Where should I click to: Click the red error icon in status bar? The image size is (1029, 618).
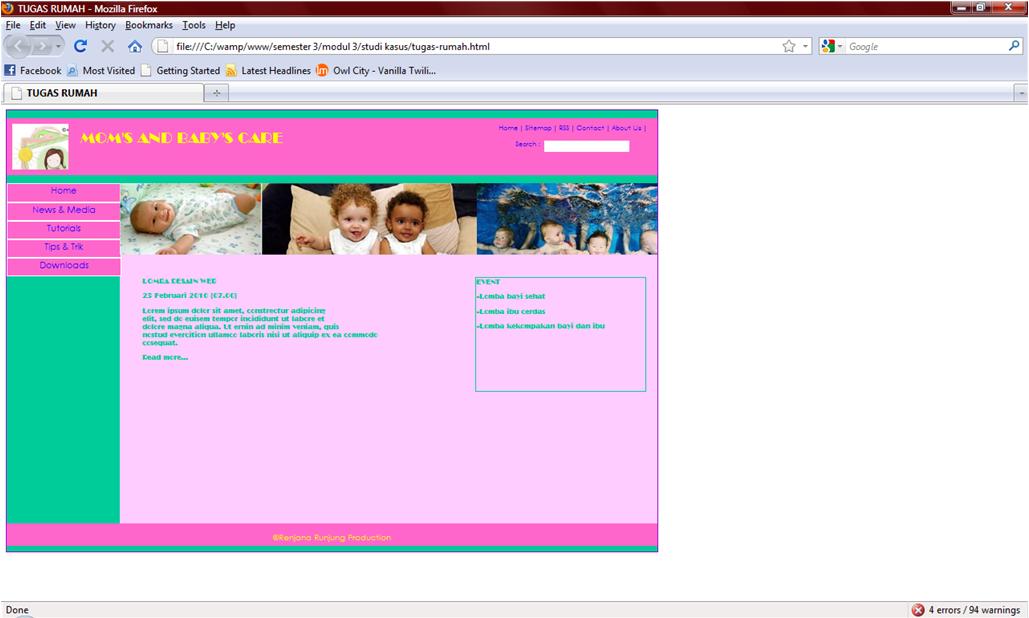pos(917,609)
